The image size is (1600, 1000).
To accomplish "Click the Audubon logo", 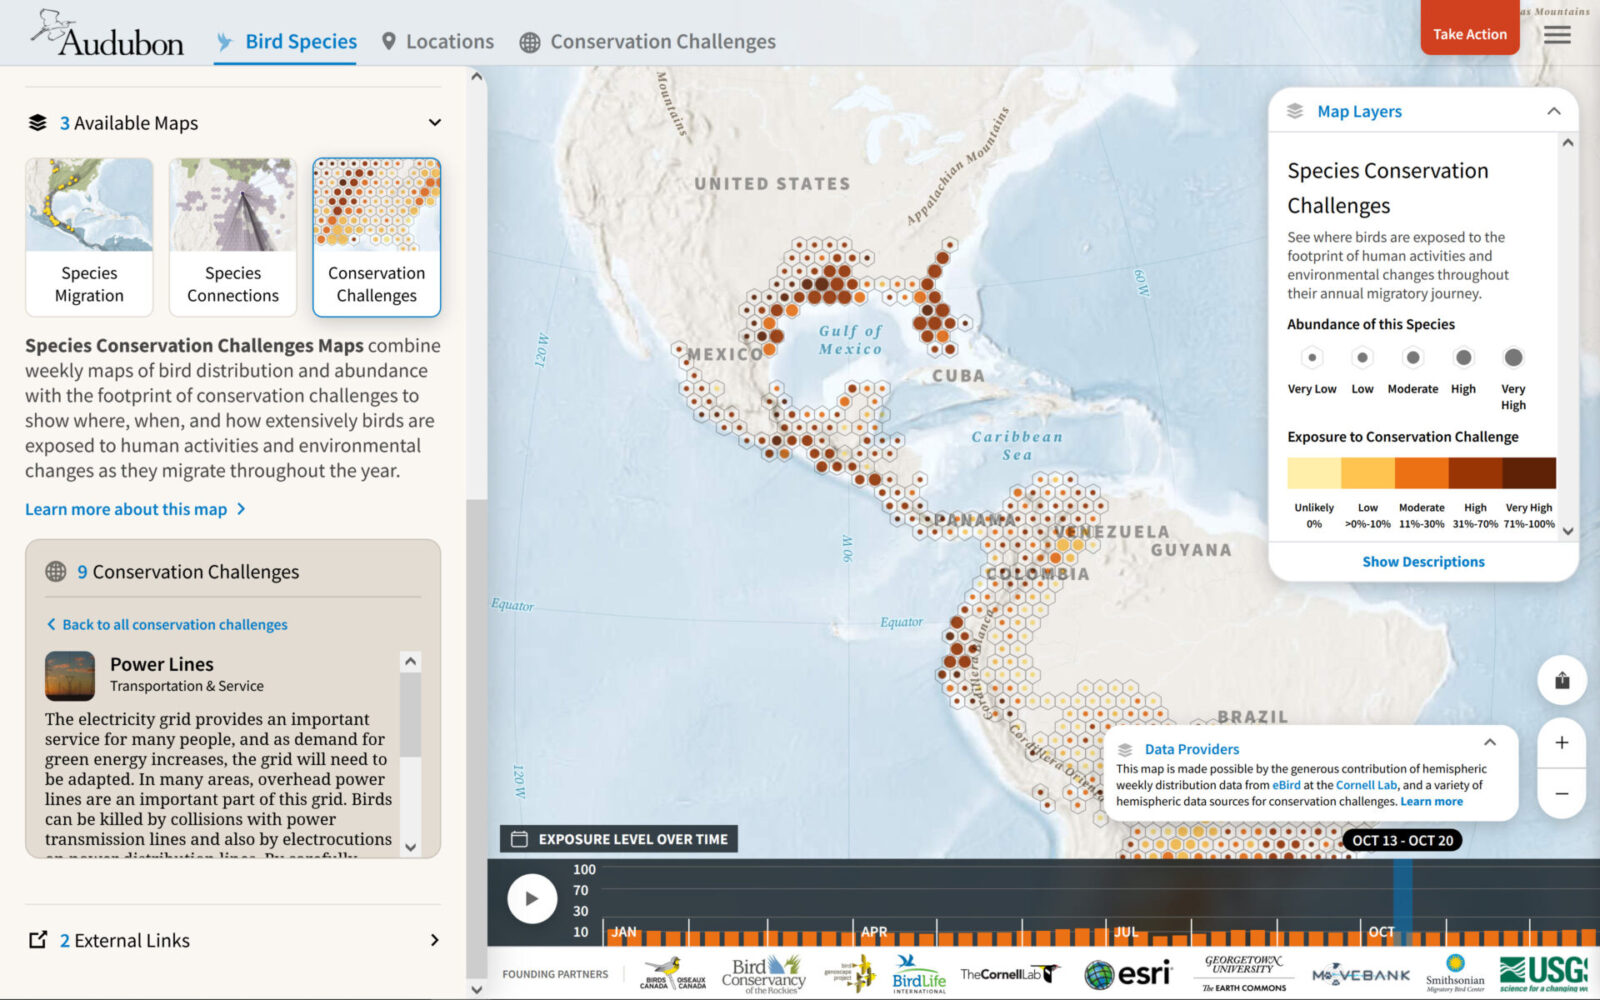I will coord(107,36).
